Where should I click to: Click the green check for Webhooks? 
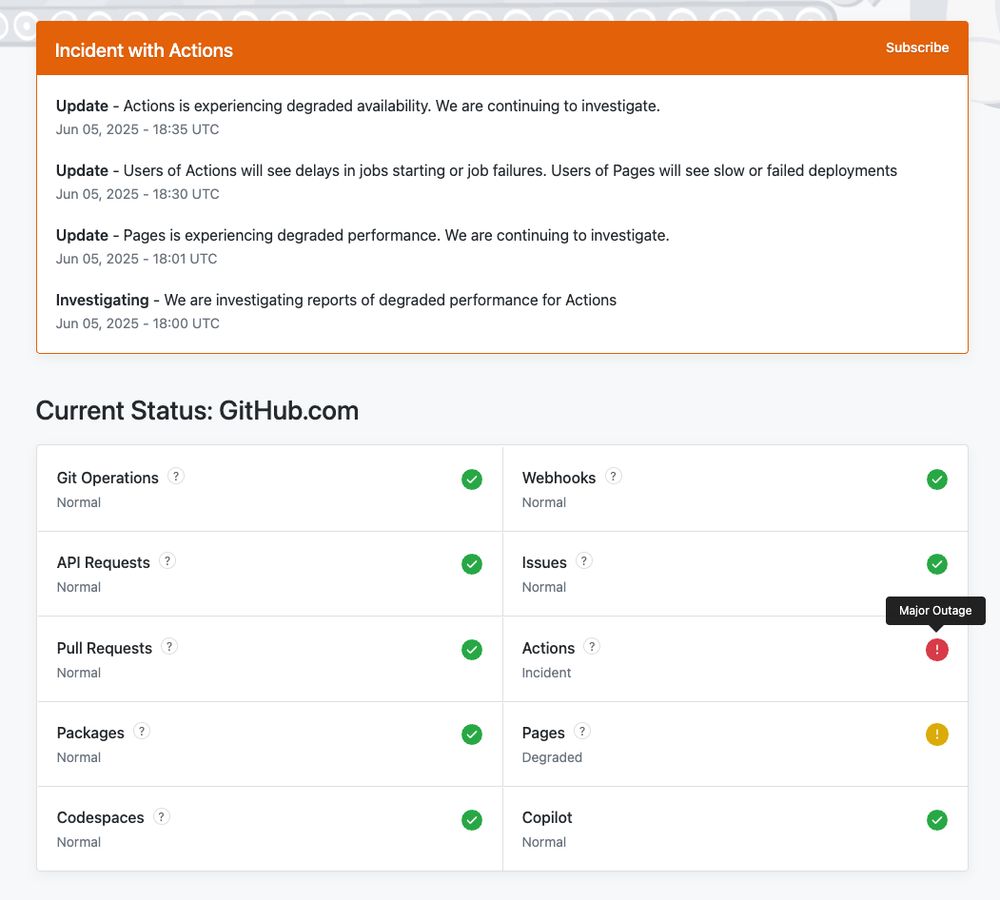pyautogui.click(x=937, y=479)
